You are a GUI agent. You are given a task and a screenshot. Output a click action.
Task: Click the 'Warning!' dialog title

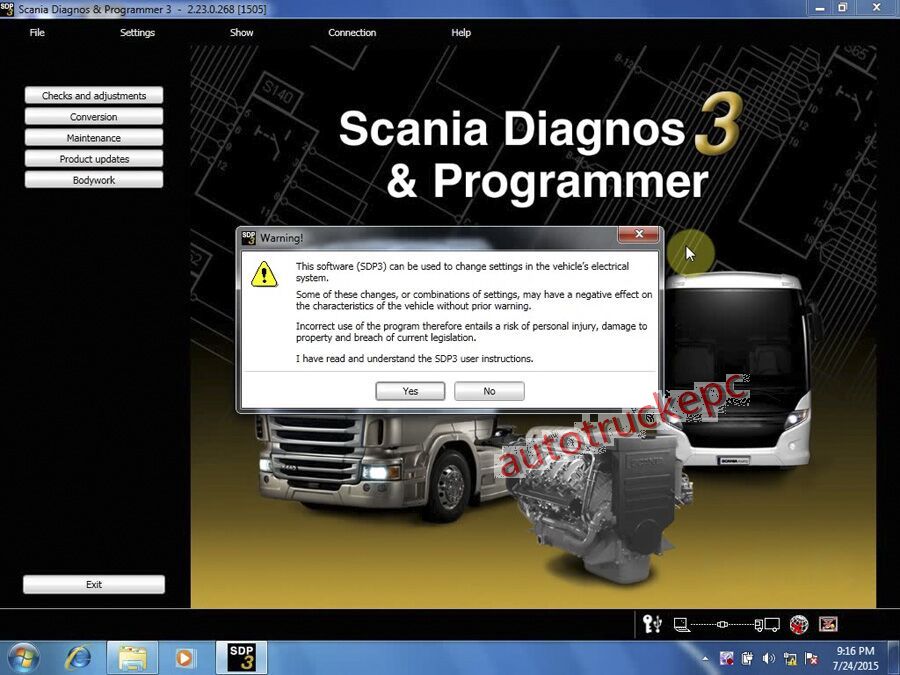[281, 238]
